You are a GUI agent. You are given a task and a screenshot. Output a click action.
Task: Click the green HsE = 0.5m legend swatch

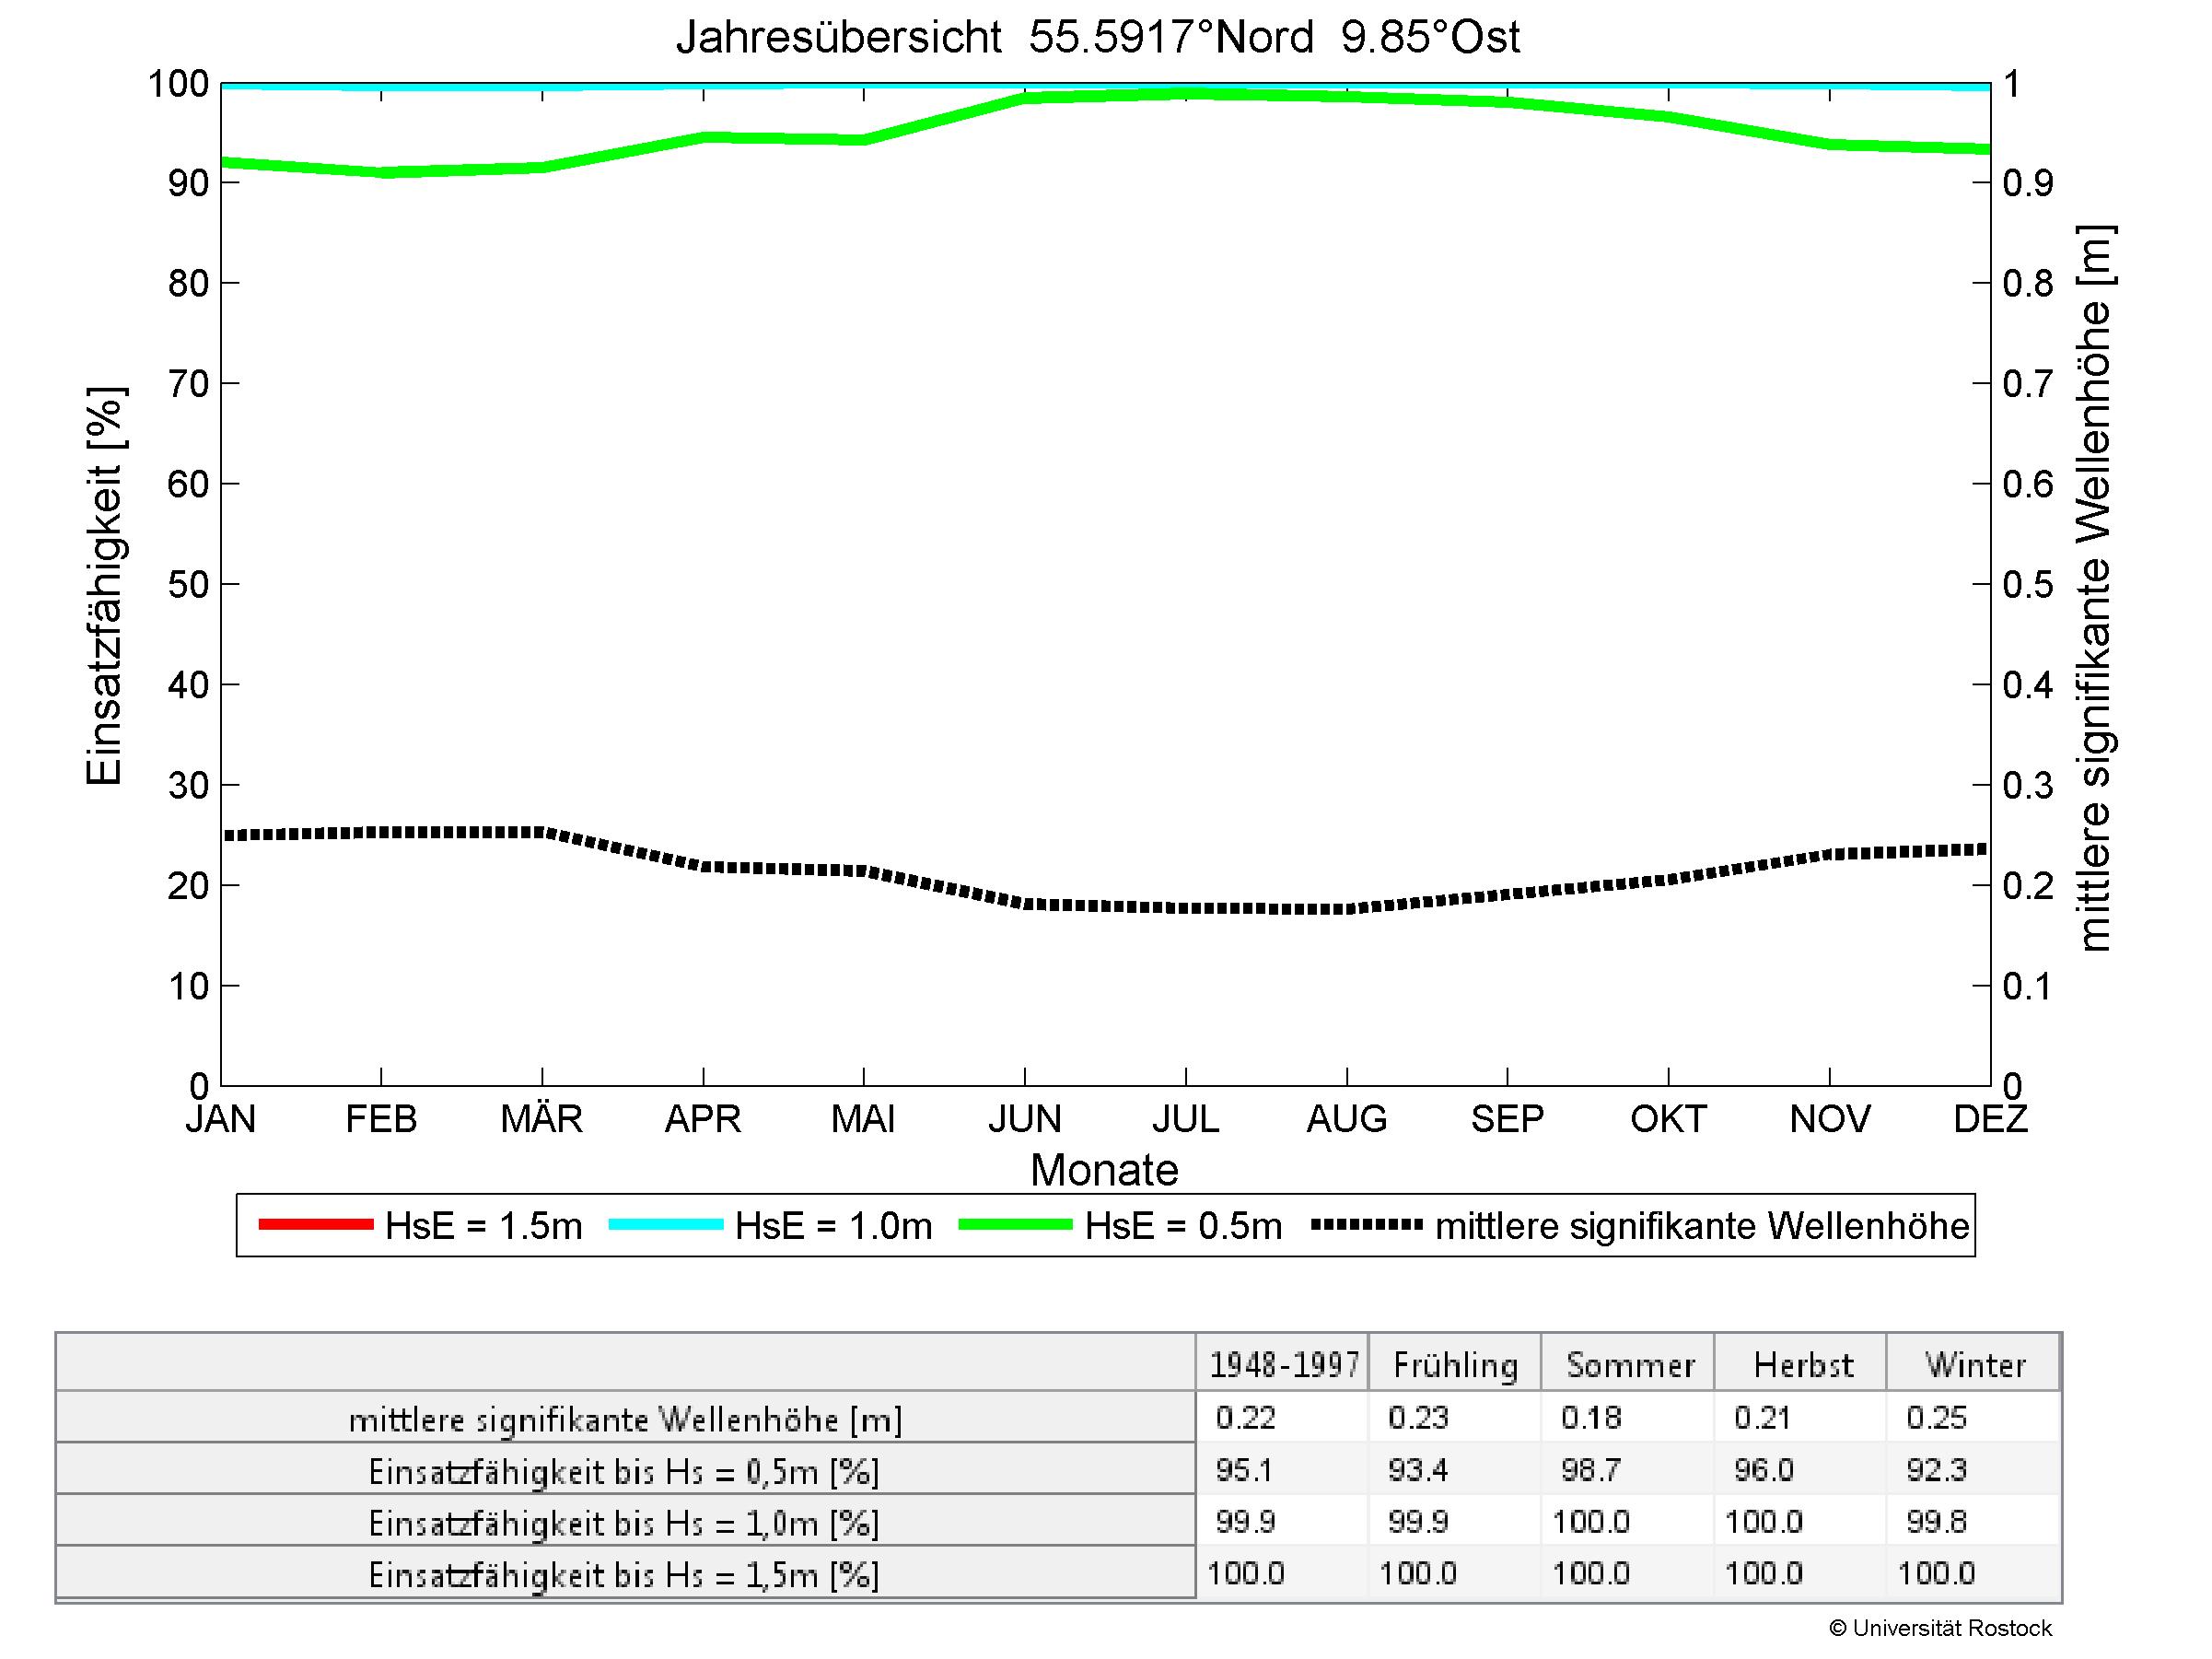(1015, 1225)
